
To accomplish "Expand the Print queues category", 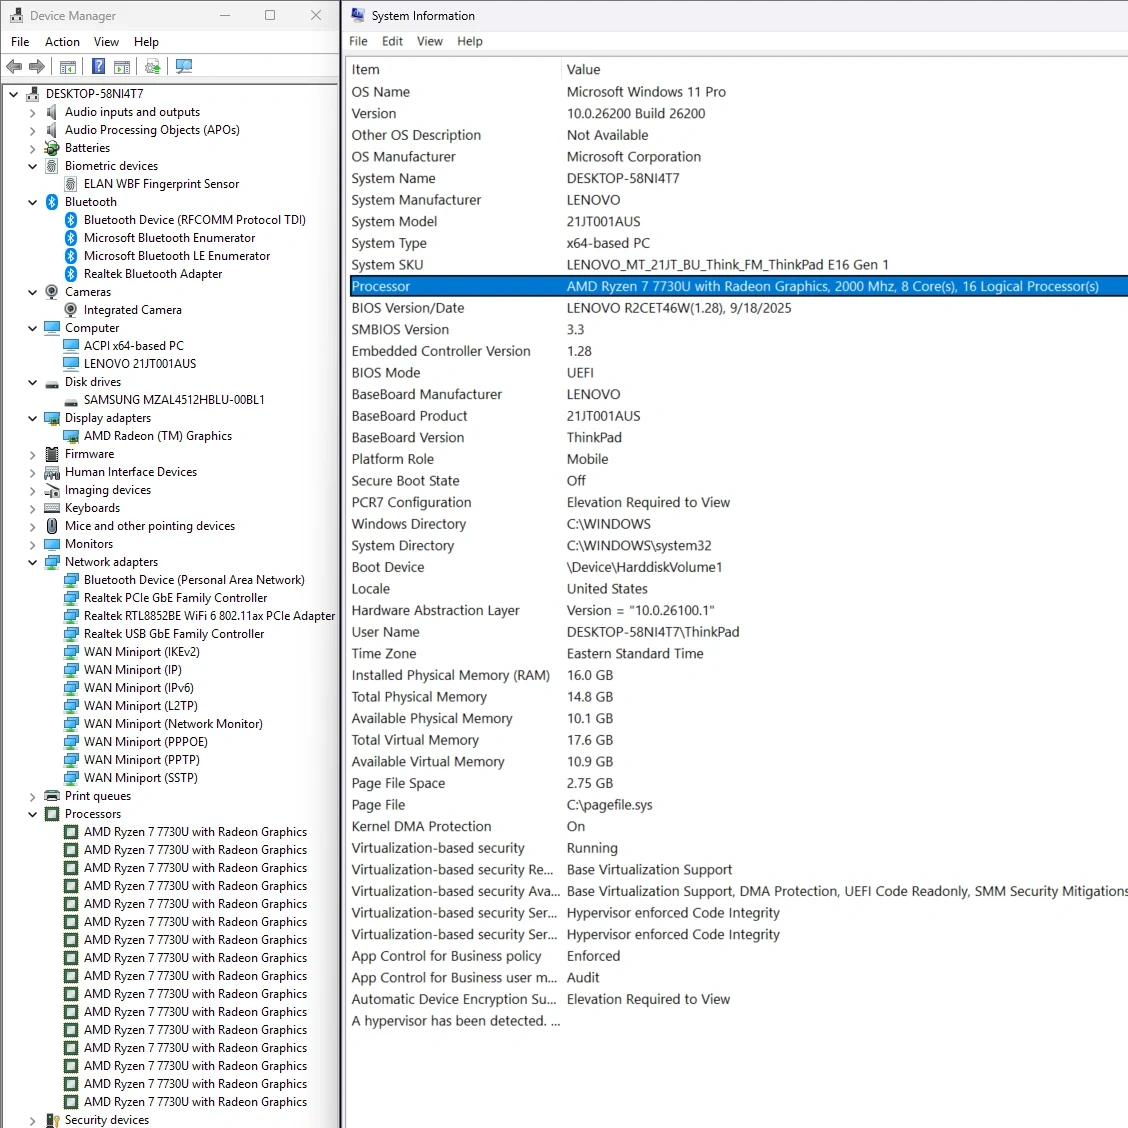I will pos(33,797).
